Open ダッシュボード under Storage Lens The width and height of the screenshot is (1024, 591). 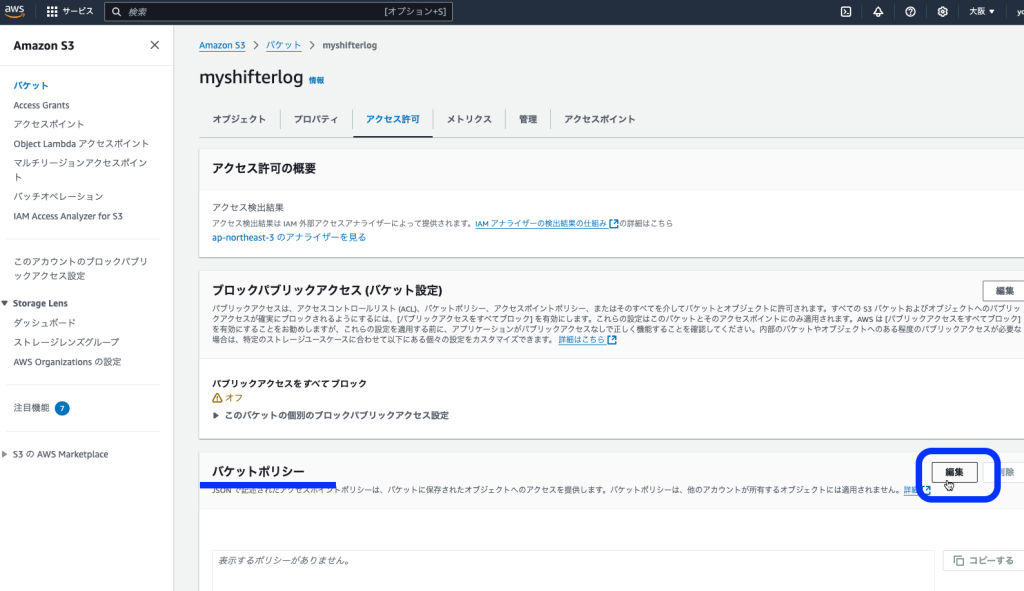tap(44, 323)
